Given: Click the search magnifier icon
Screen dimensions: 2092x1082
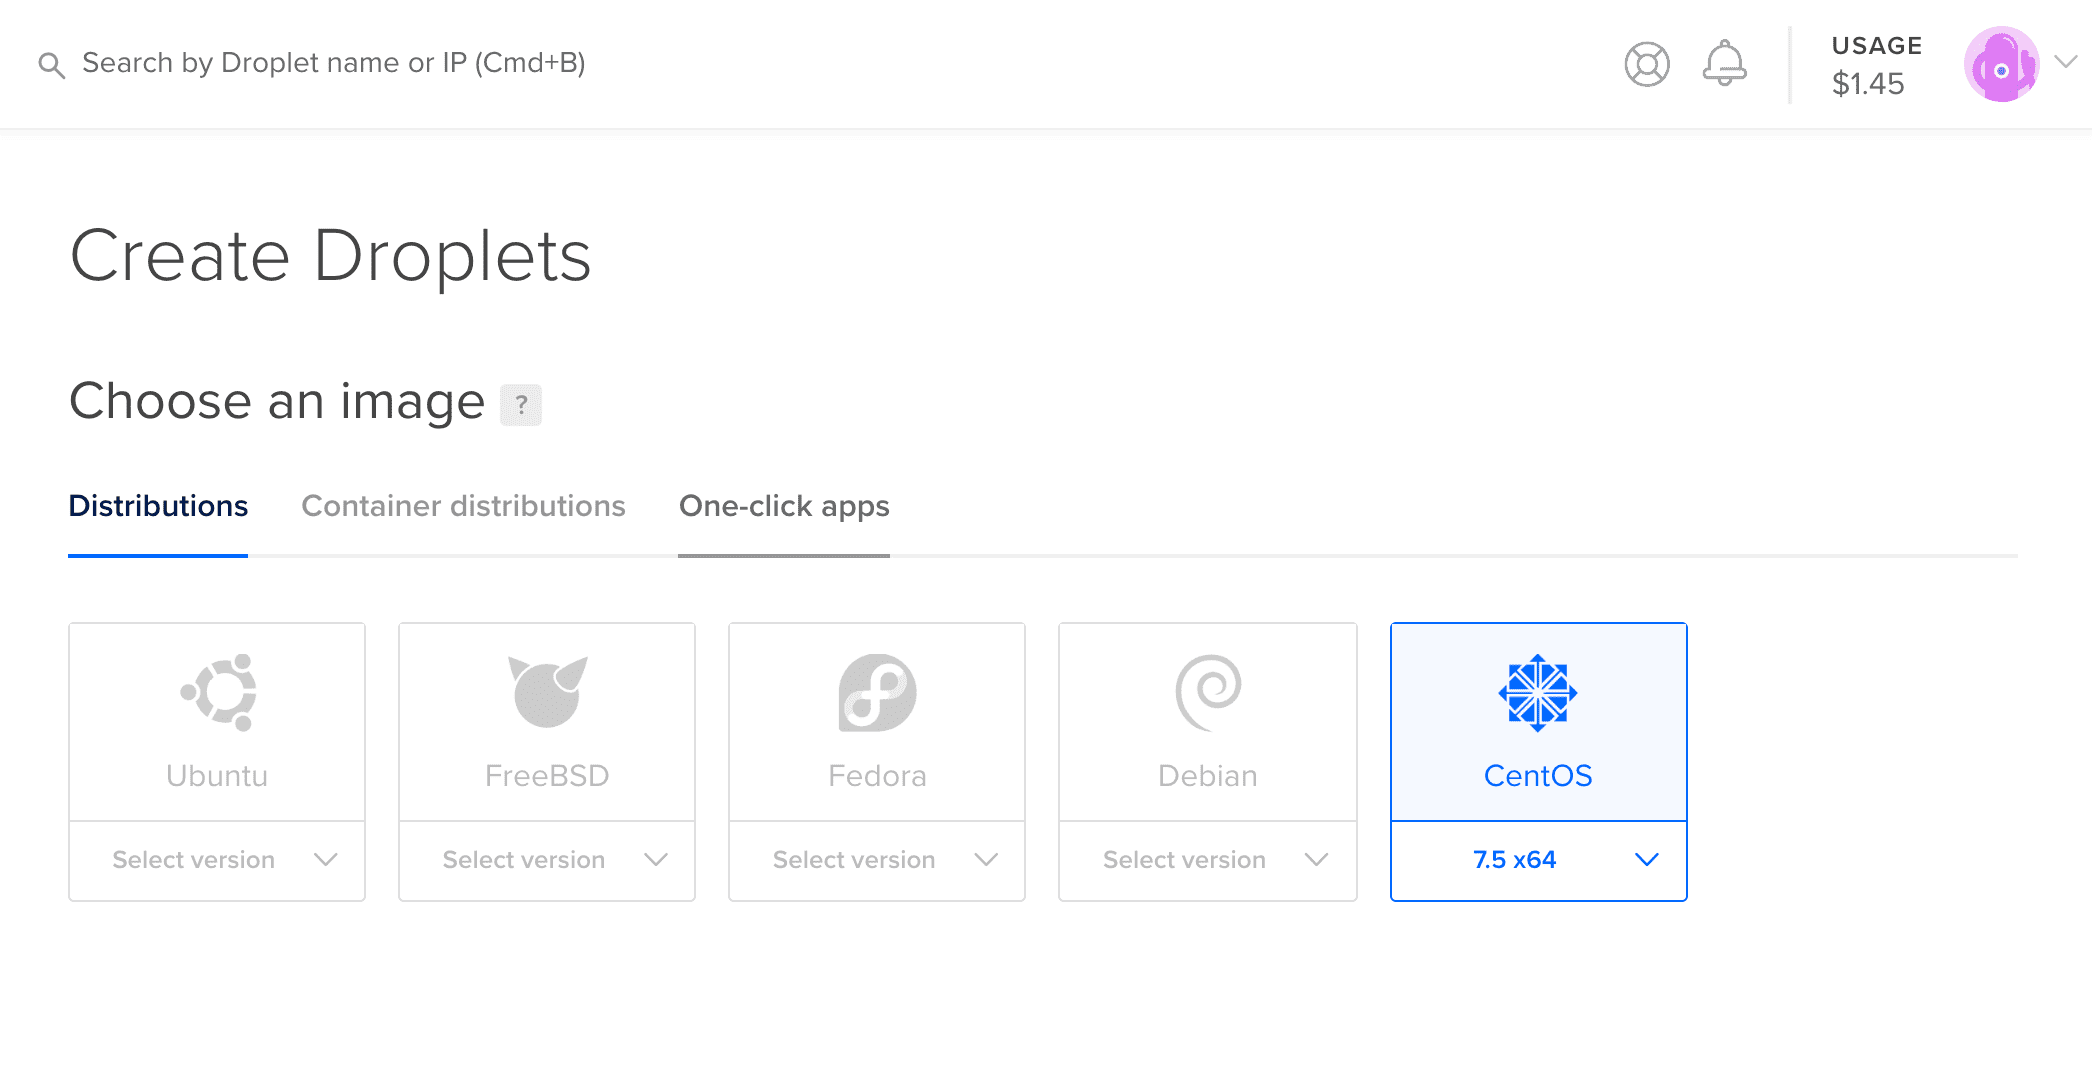Looking at the screenshot, I should 52,65.
